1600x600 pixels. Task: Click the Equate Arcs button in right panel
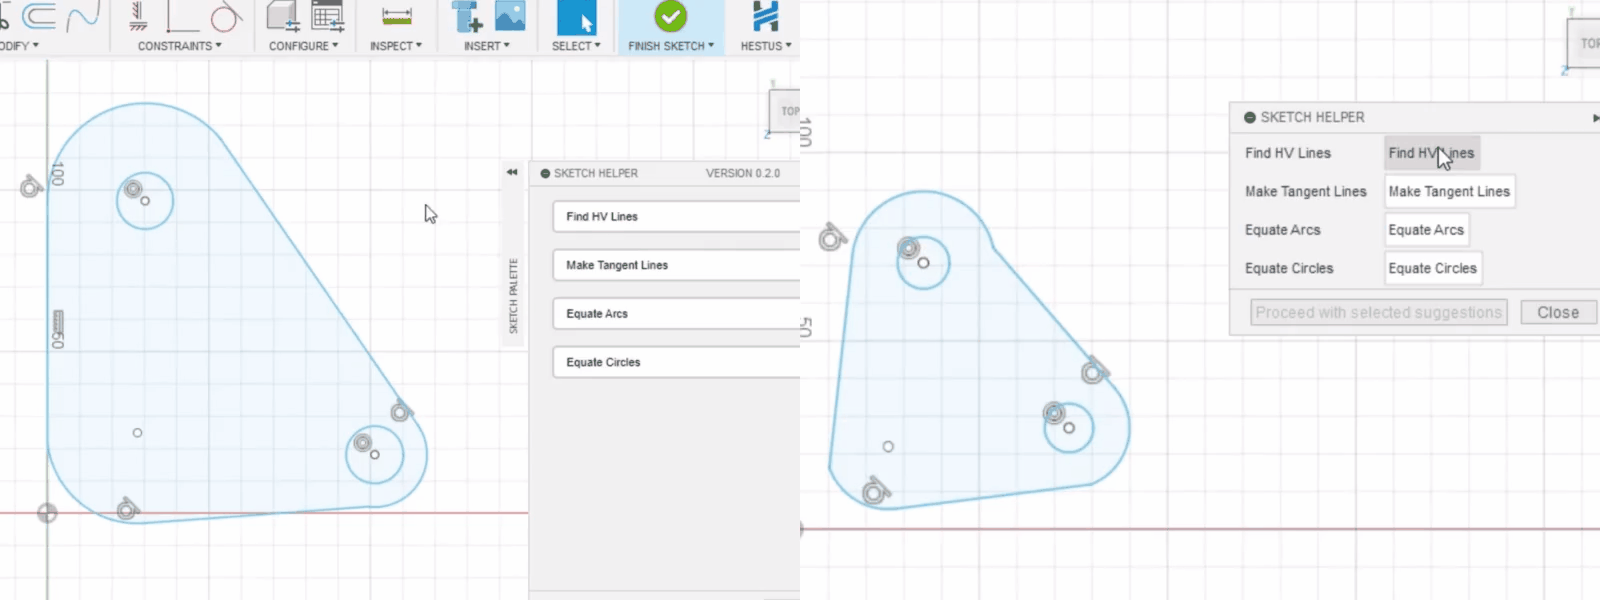[1426, 230]
